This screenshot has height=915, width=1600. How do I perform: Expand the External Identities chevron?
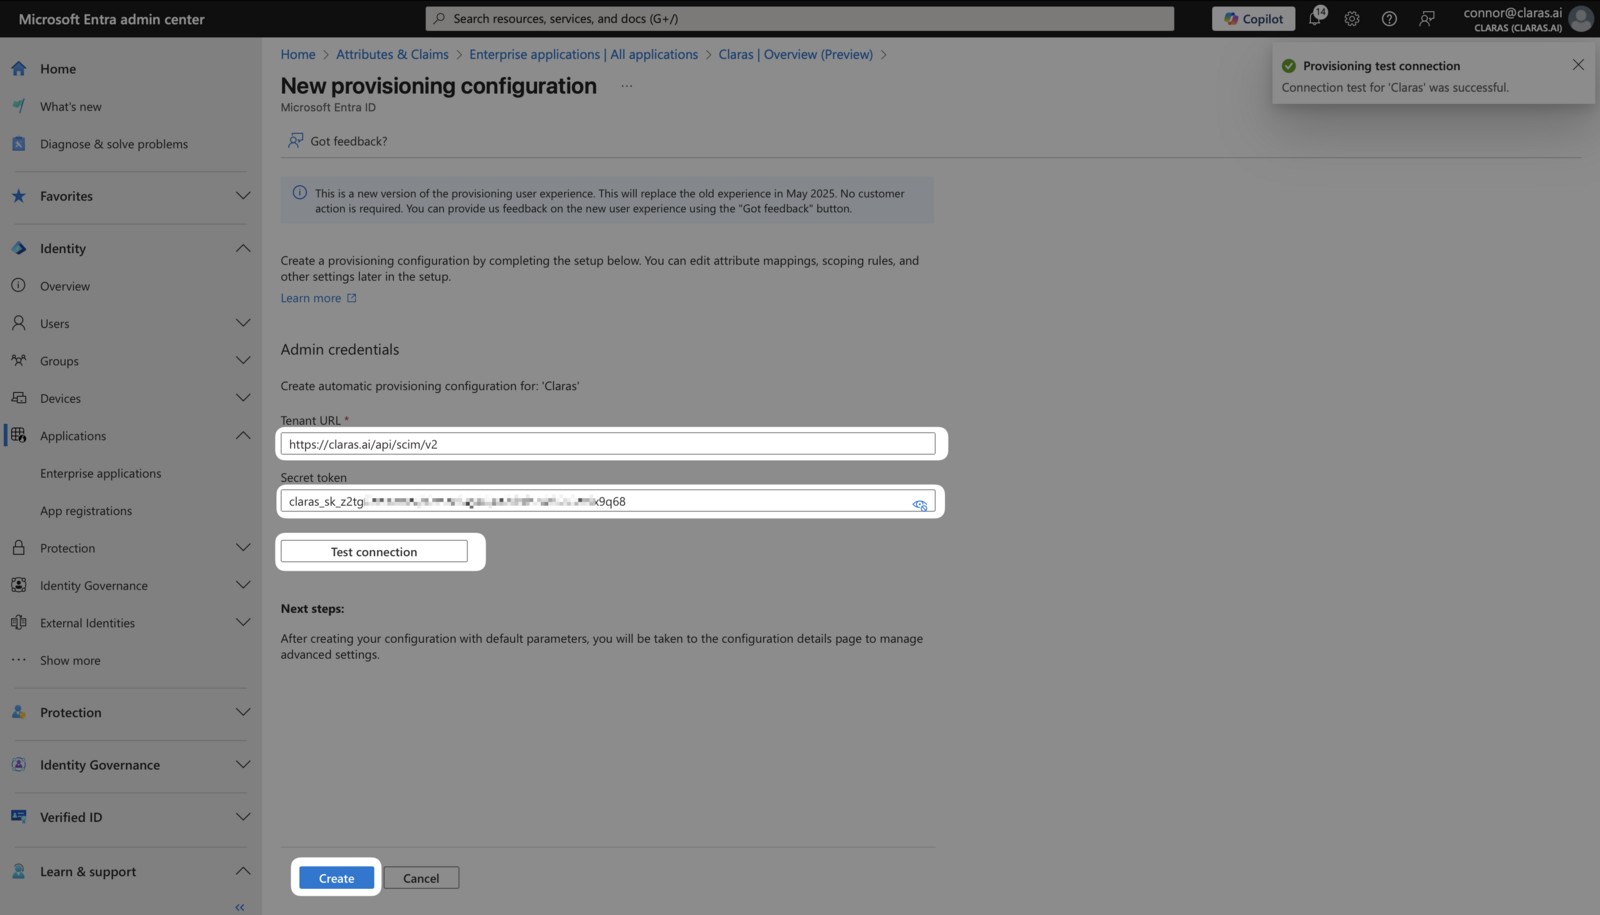click(x=243, y=622)
